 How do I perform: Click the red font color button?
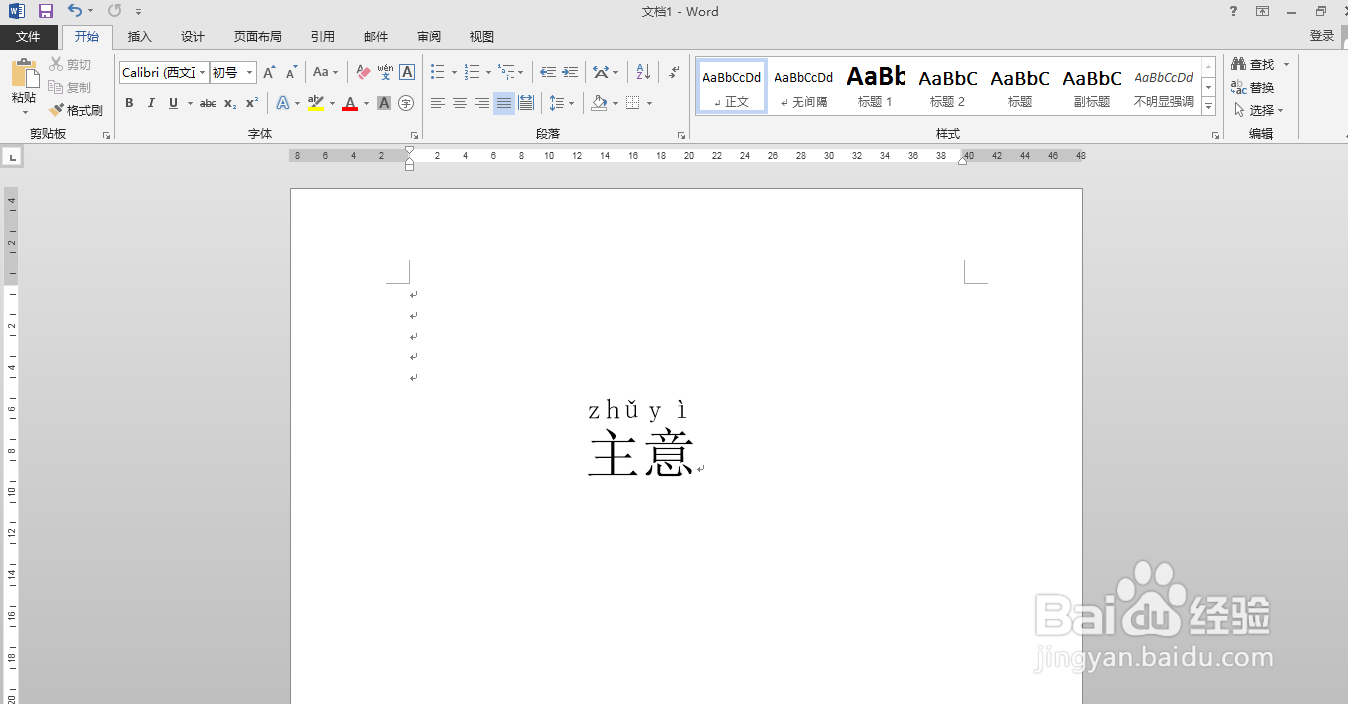click(x=350, y=103)
